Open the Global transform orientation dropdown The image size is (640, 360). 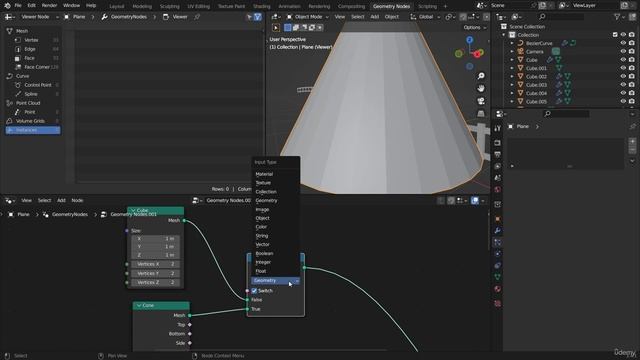tap(425, 17)
